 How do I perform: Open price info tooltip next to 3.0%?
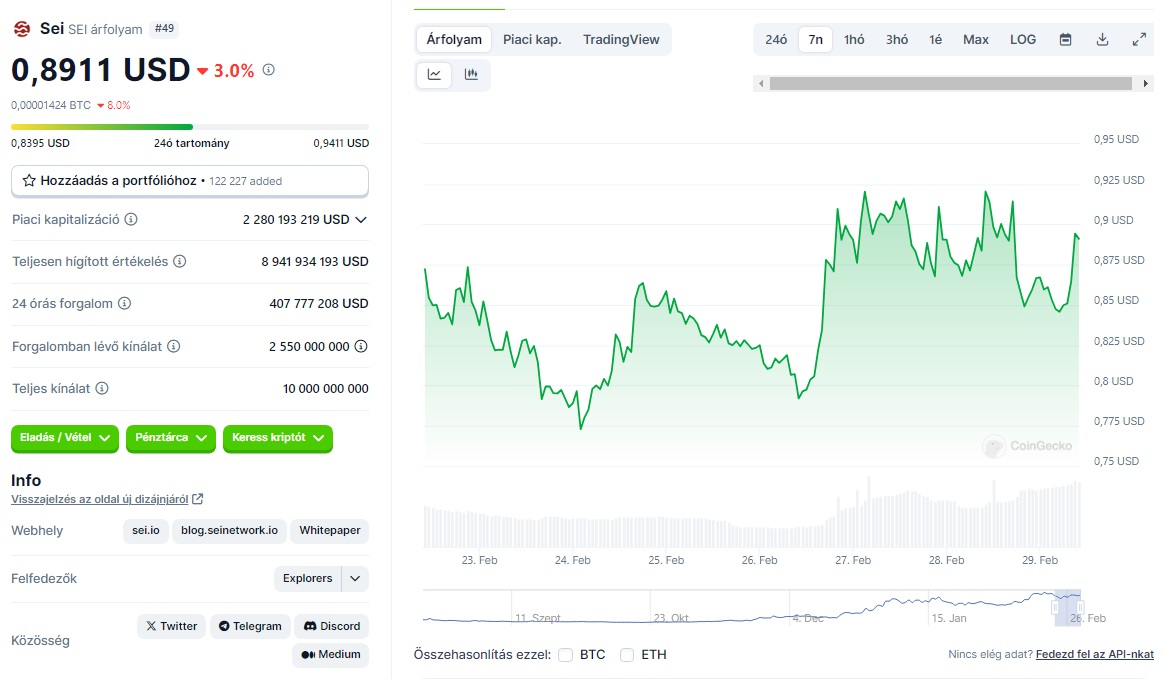tap(269, 70)
